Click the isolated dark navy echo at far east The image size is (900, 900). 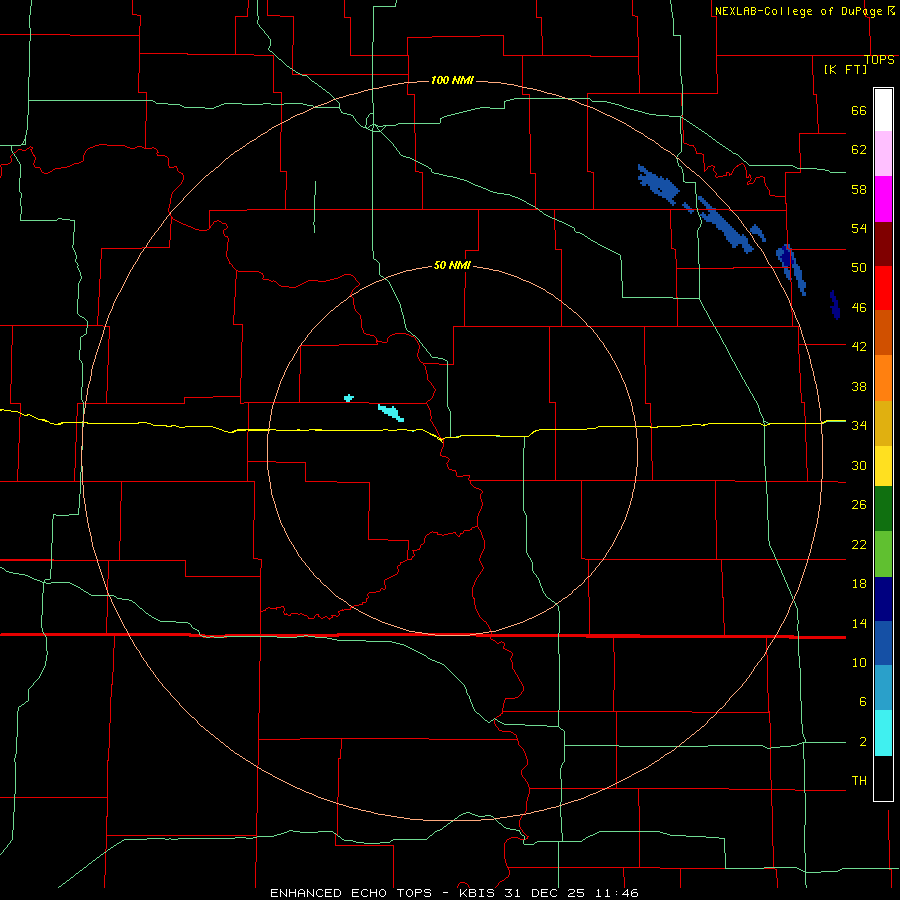(835, 305)
